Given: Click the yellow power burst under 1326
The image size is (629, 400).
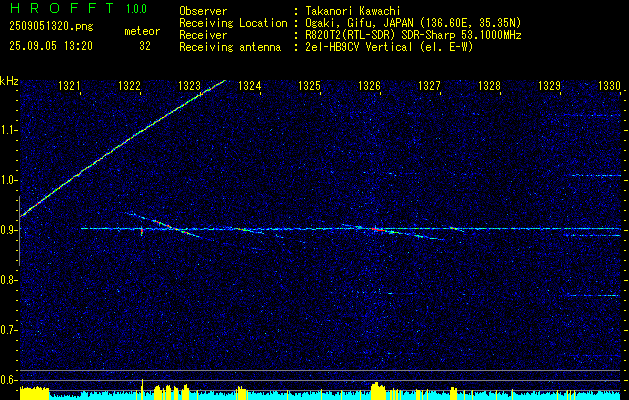Looking at the screenshot, I should [x=378, y=391].
